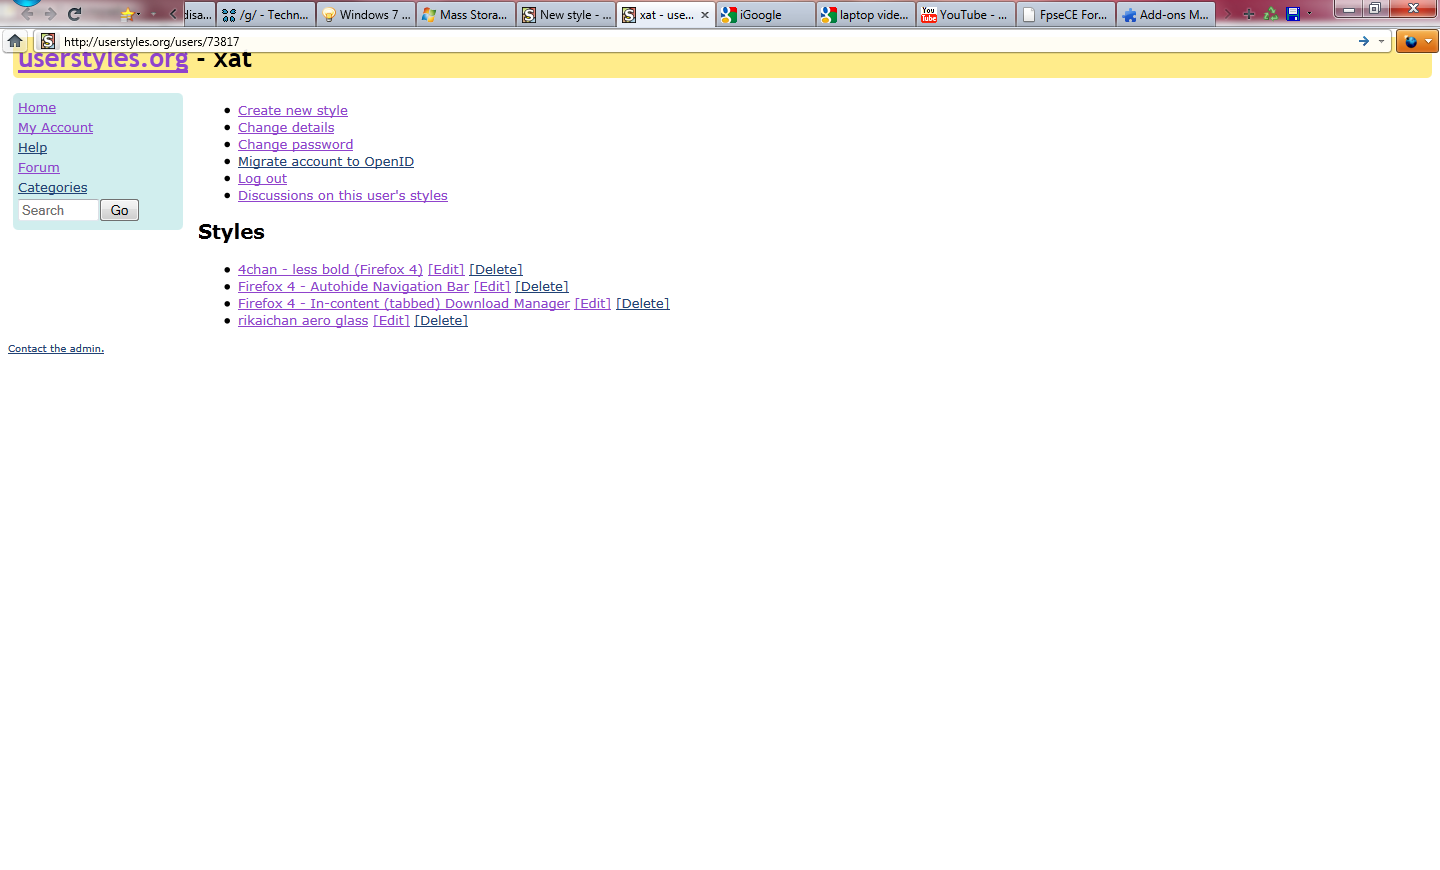Viewport: 1440px width, 870px height.
Task: Delete the 'Download Manager' style
Action: pyautogui.click(x=643, y=304)
